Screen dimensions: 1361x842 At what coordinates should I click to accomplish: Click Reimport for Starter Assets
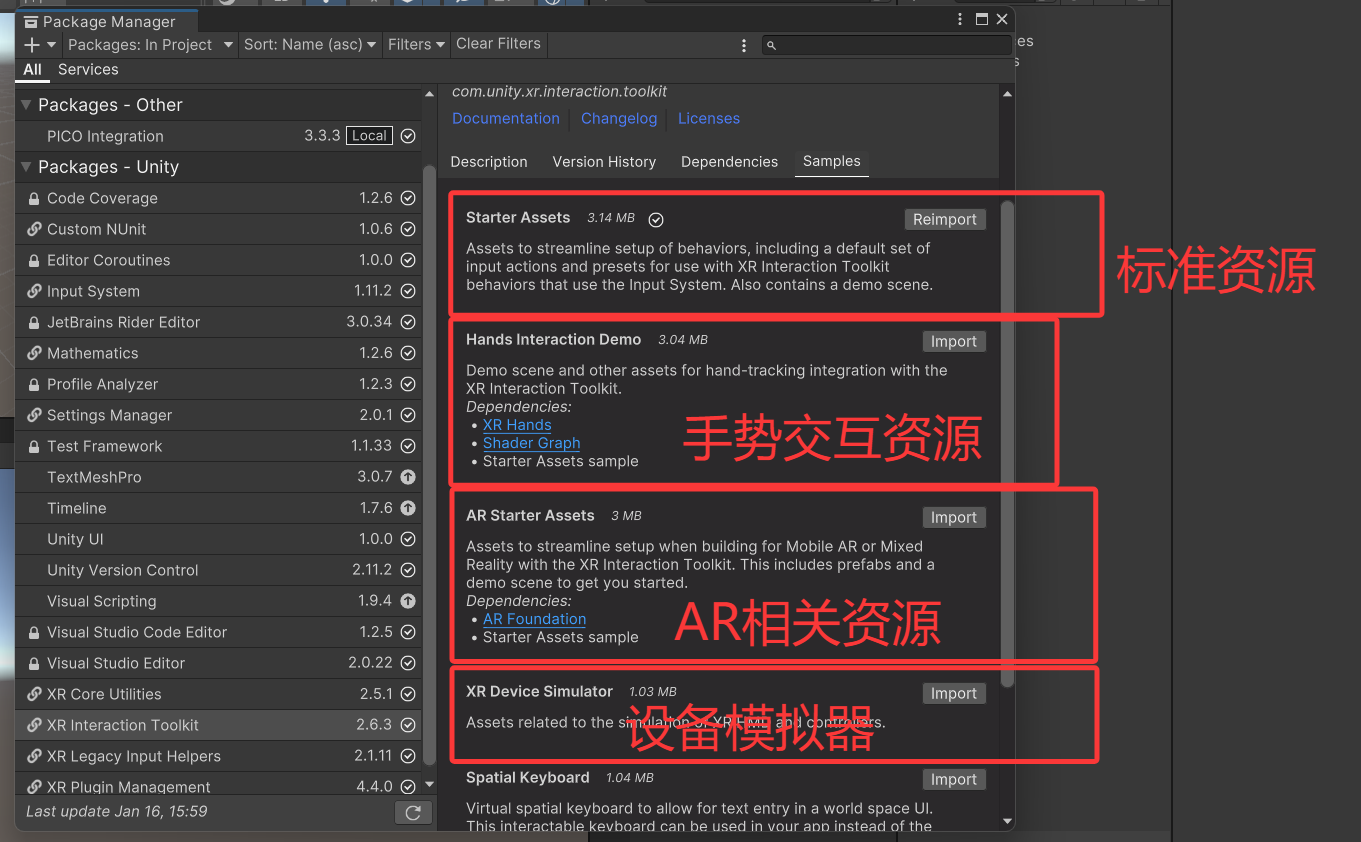[x=945, y=220]
